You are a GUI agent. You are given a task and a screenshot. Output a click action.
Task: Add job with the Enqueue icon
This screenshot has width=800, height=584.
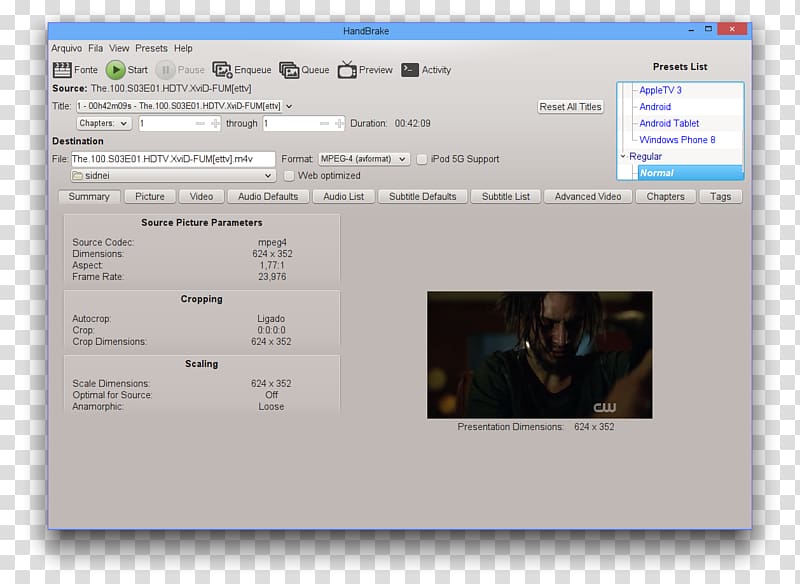[x=222, y=70]
